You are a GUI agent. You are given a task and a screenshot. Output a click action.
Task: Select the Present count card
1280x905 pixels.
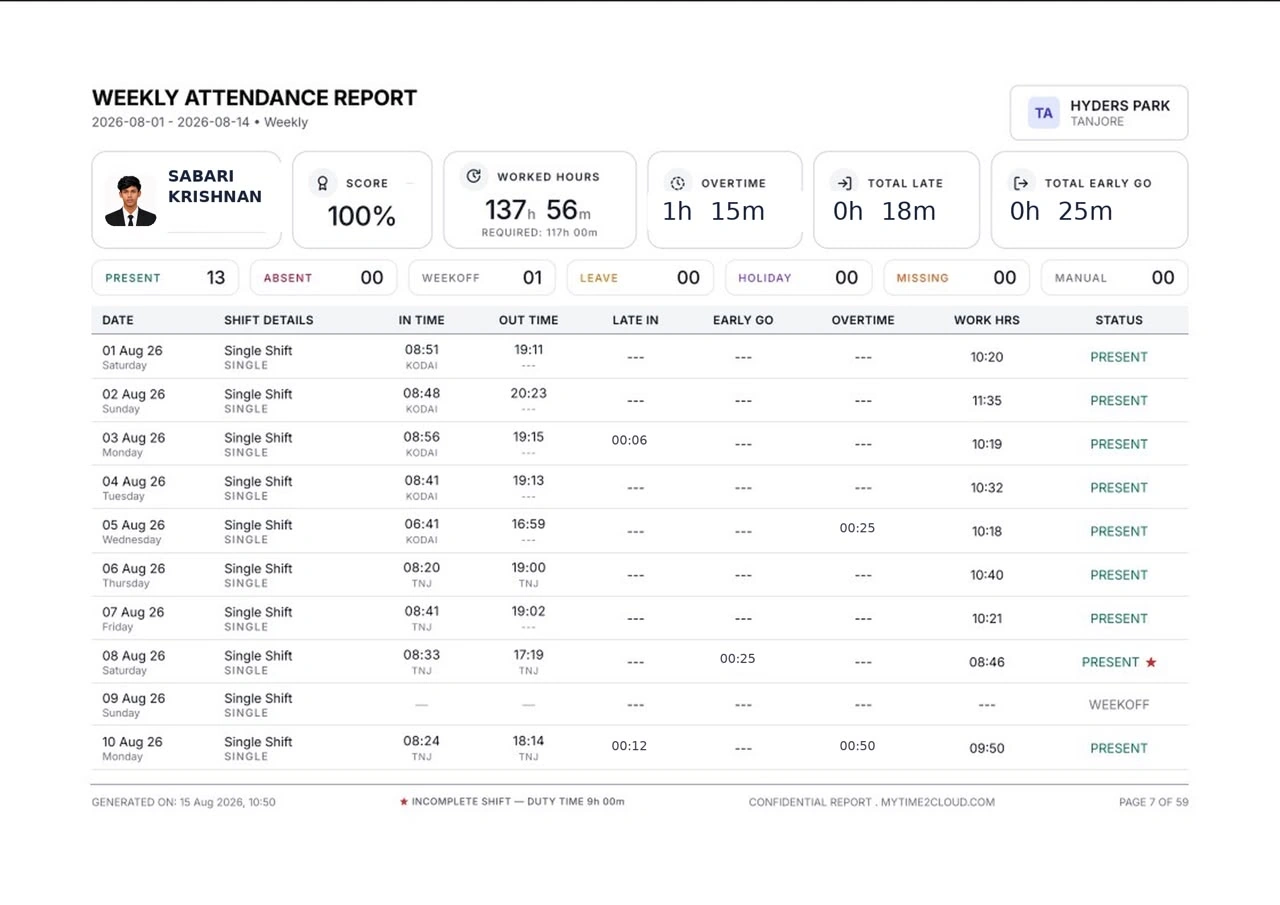(x=165, y=278)
